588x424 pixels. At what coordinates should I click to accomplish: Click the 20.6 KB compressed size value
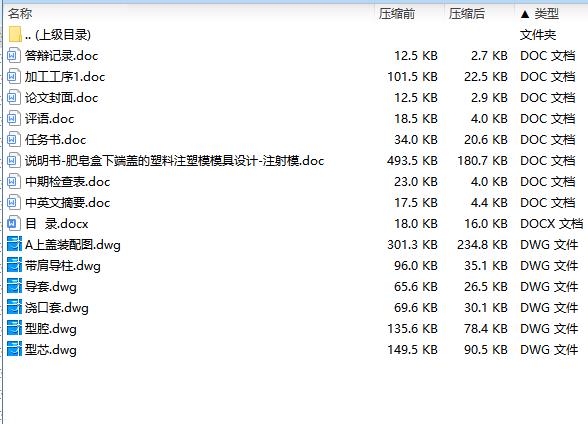486,140
